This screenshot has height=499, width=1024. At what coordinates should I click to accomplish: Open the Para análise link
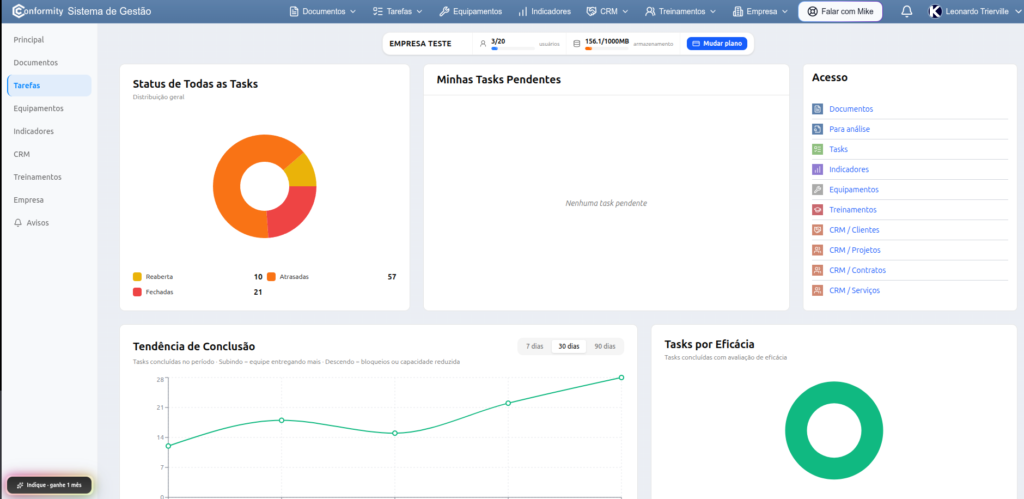click(x=849, y=129)
